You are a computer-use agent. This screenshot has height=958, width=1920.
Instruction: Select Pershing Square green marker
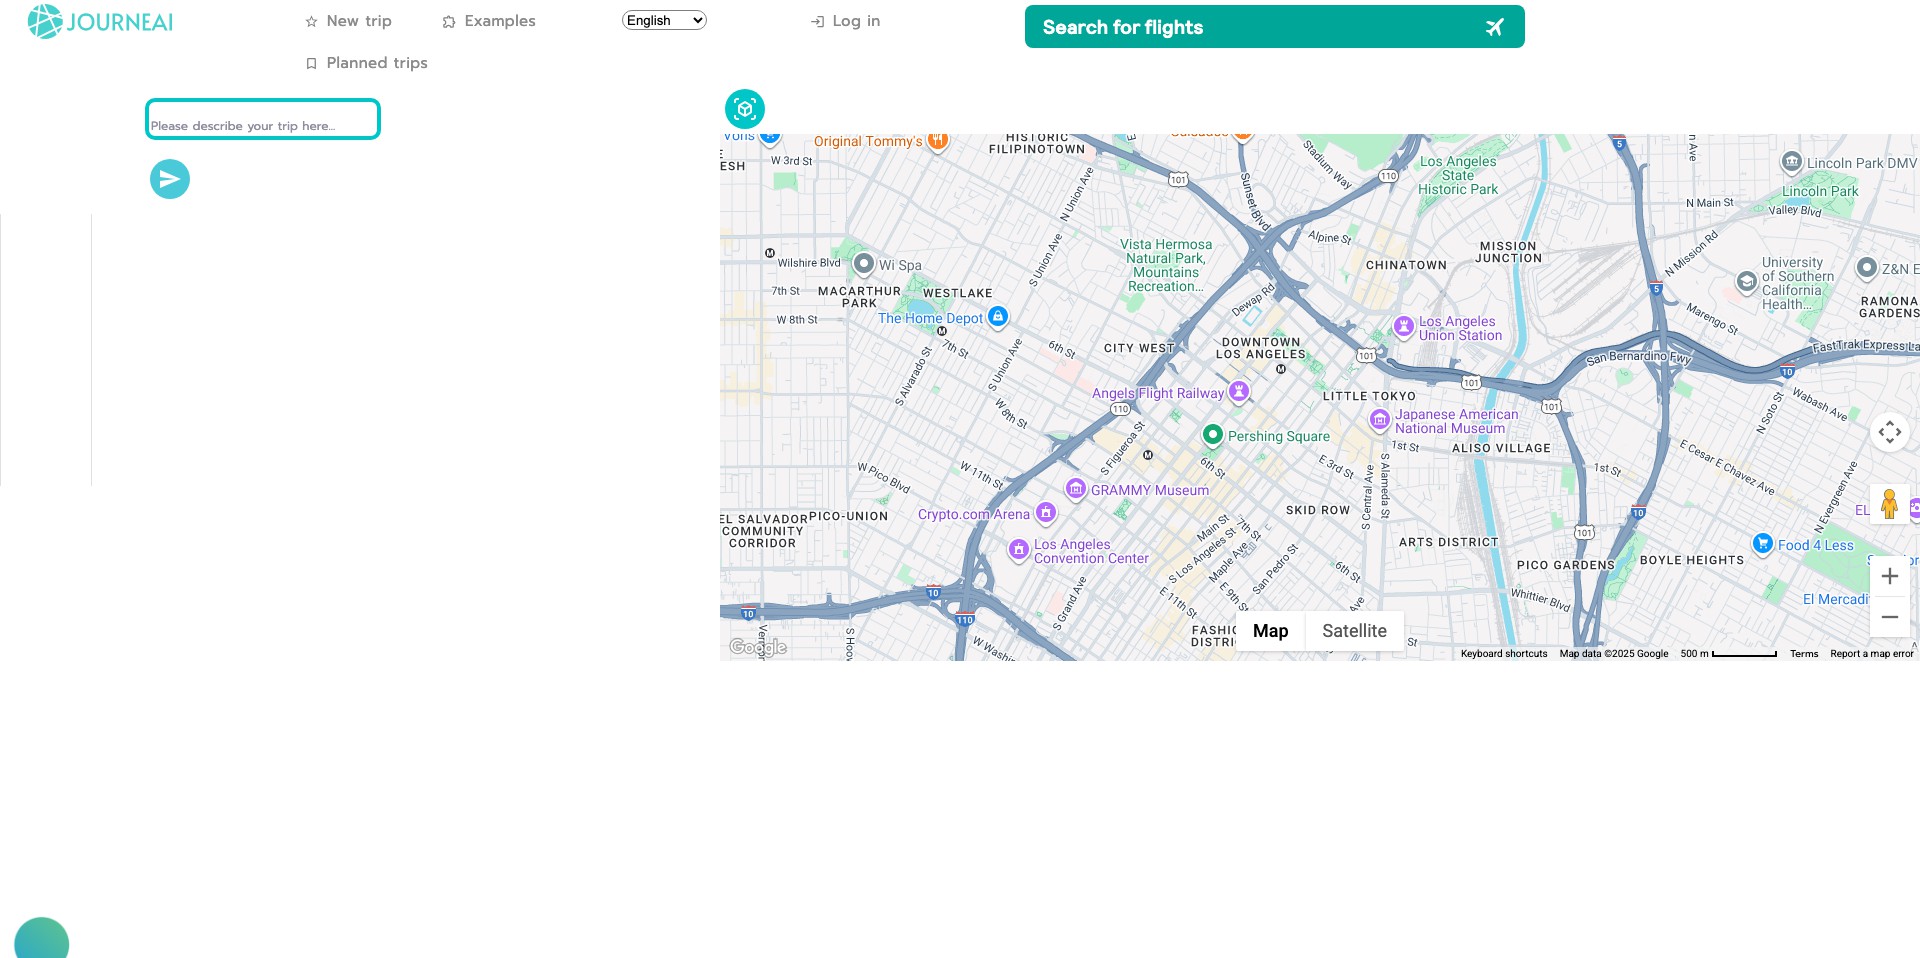[1212, 434]
